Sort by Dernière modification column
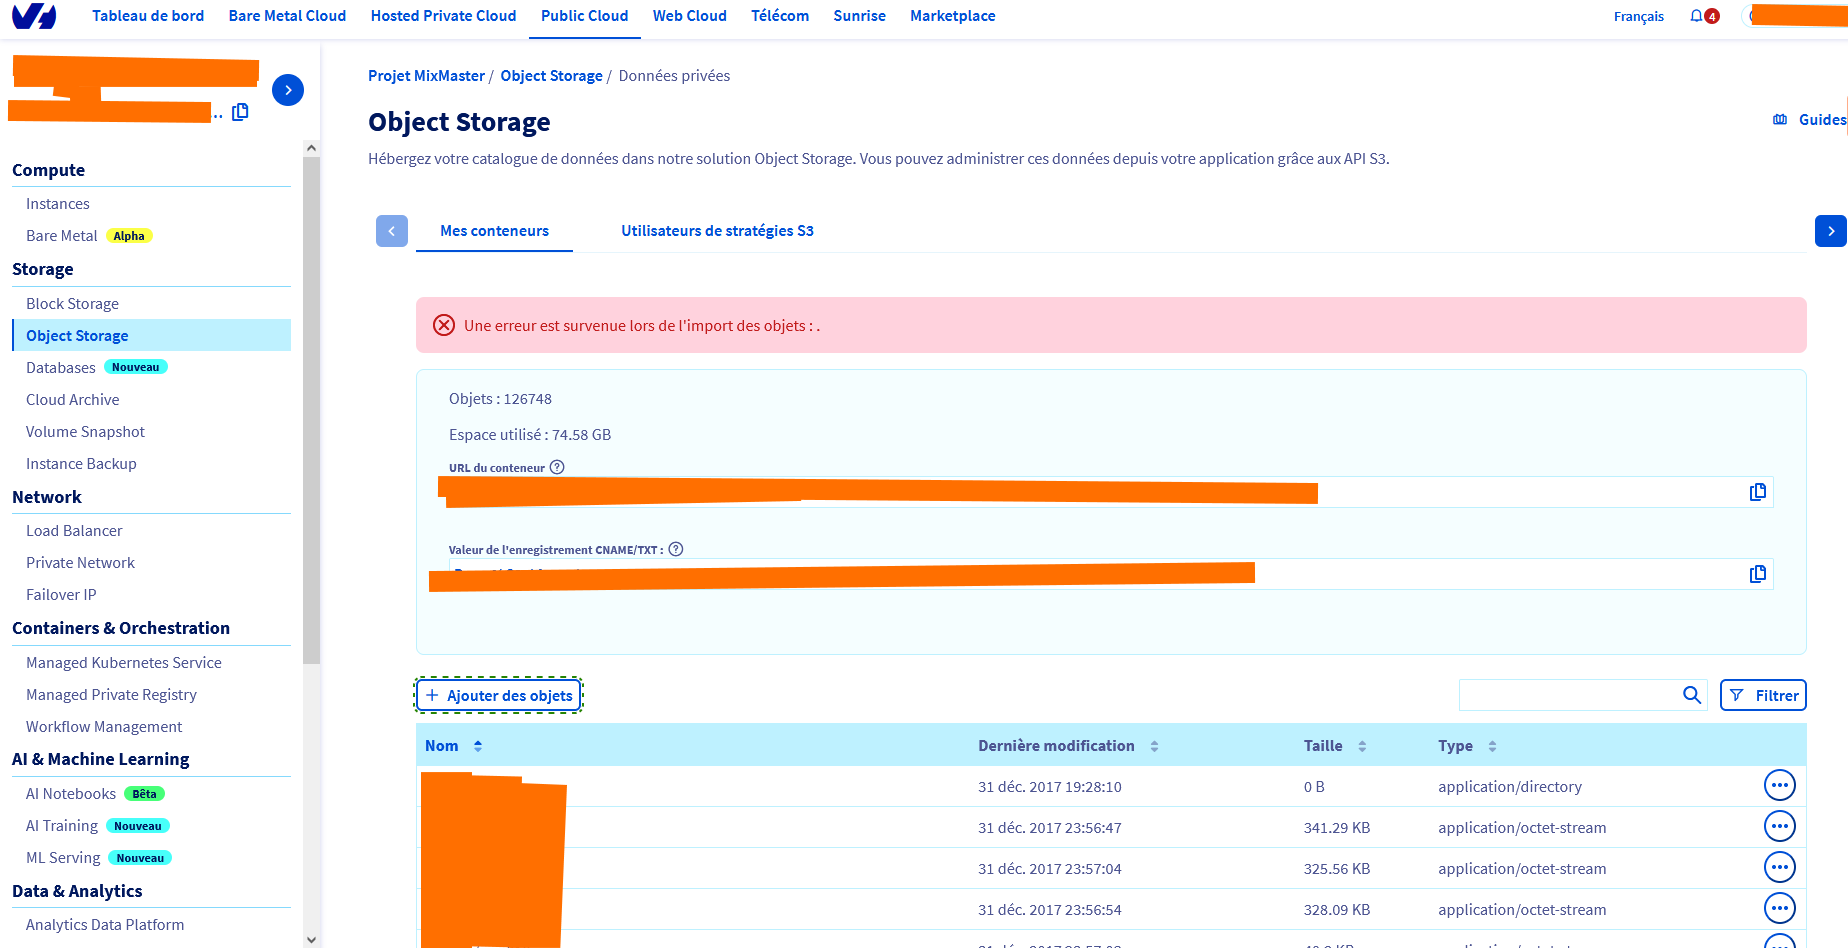The image size is (1848, 948). coord(1154,746)
